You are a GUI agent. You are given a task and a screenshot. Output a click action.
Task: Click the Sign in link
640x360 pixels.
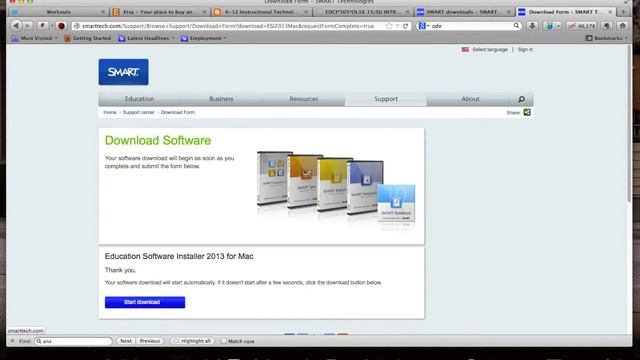click(525, 49)
